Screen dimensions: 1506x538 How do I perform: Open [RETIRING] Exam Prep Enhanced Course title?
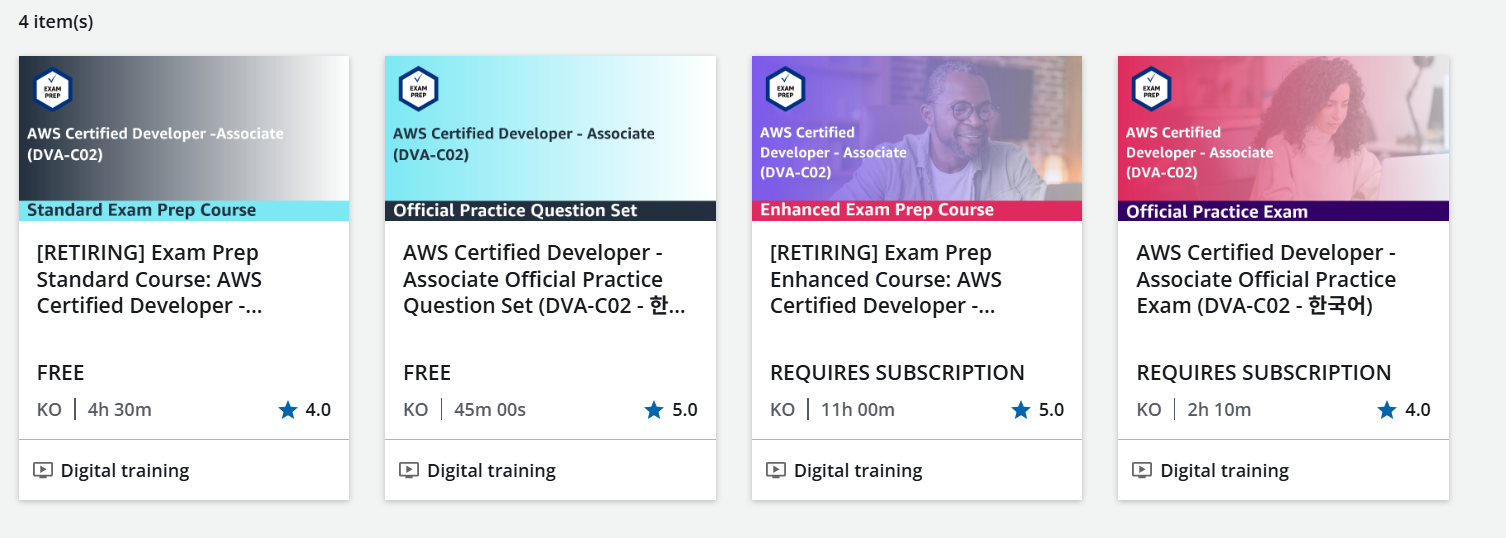click(885, 279)
